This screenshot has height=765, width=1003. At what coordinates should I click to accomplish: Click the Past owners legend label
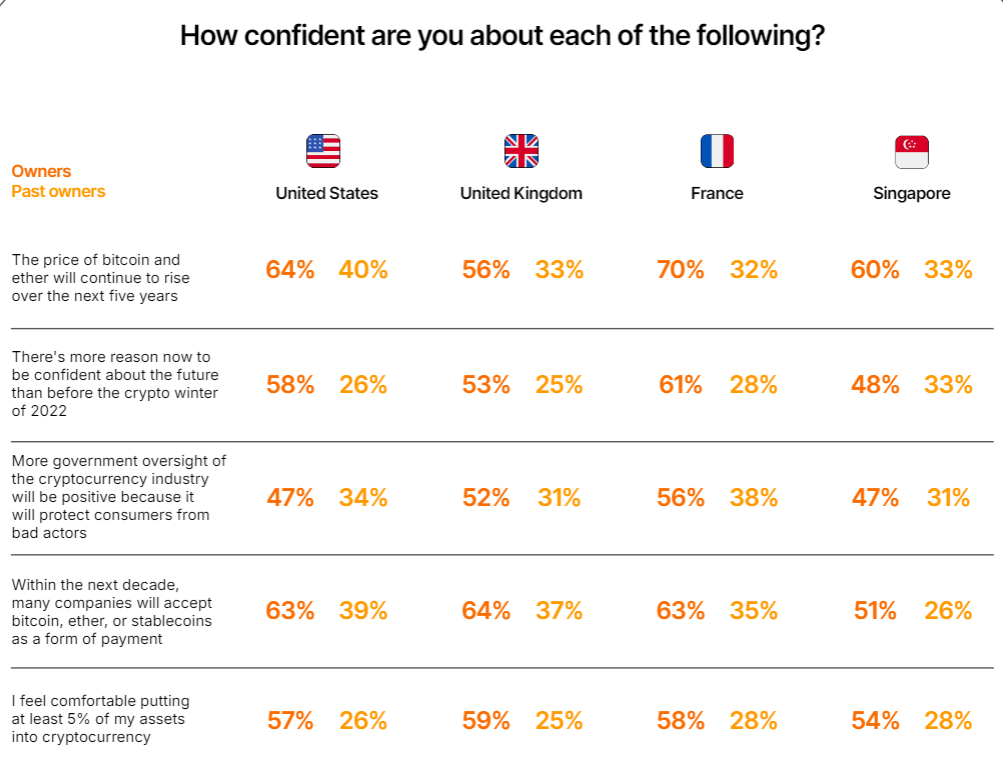58,191
